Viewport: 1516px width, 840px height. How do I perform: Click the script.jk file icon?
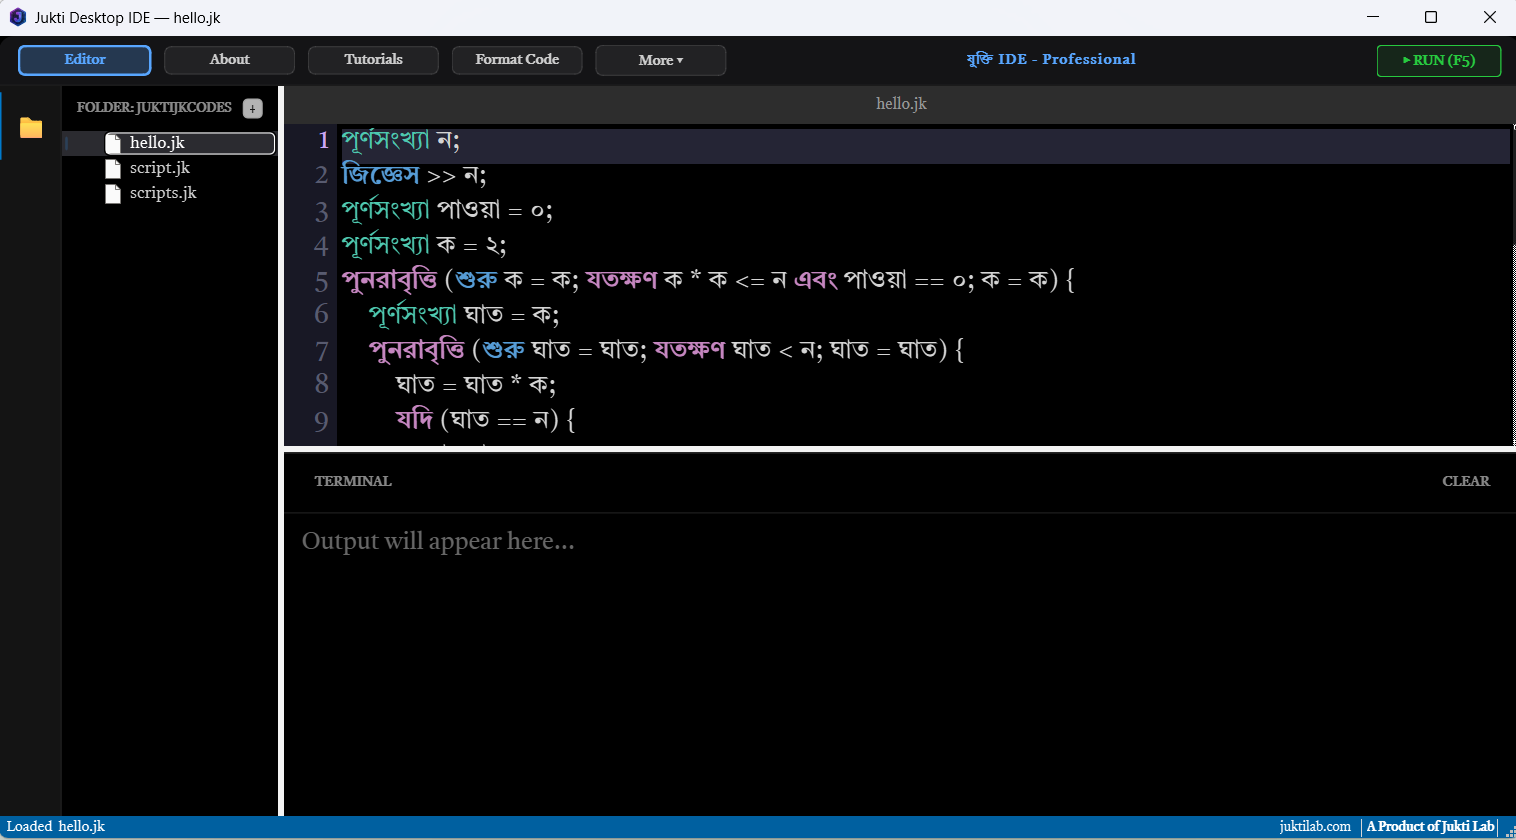113,169
